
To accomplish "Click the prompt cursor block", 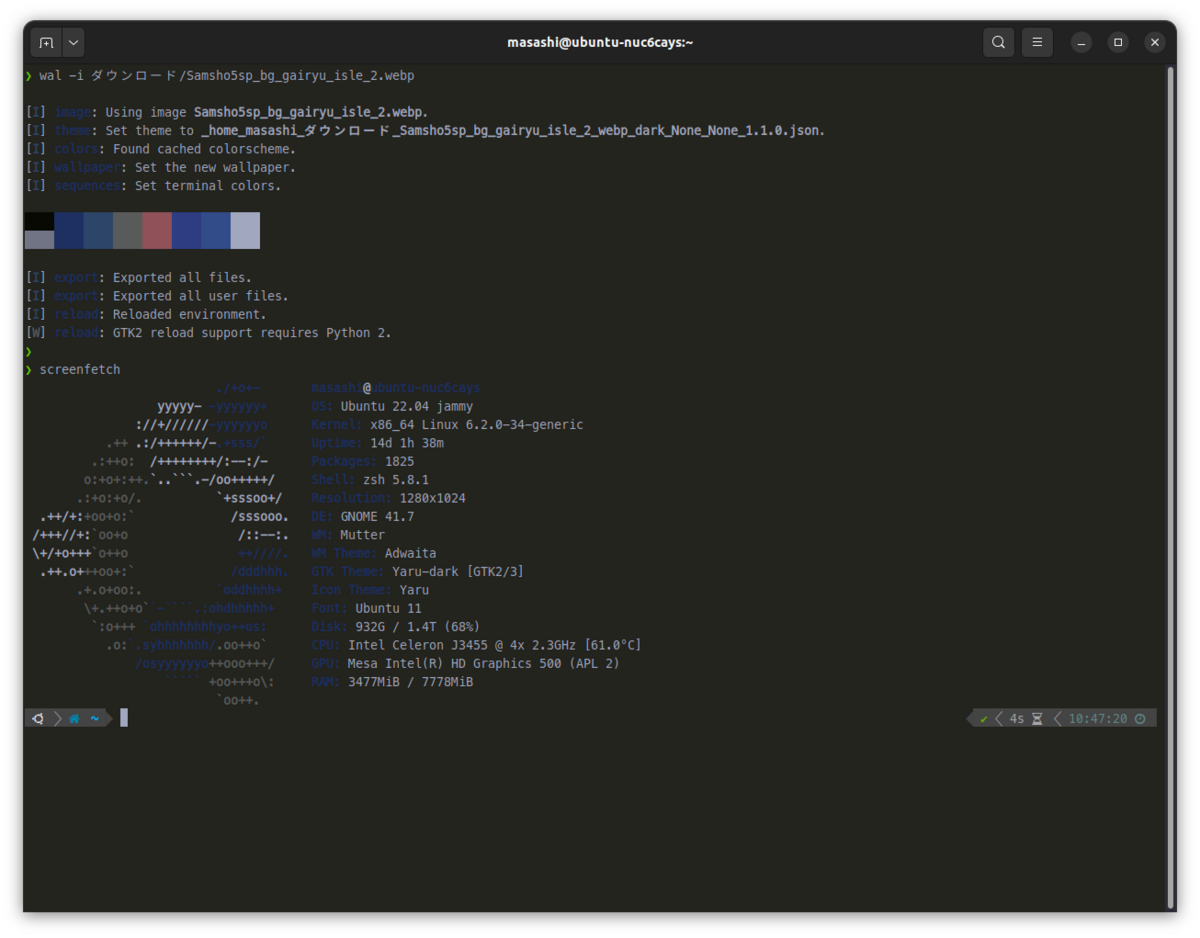I will point(124,718).
